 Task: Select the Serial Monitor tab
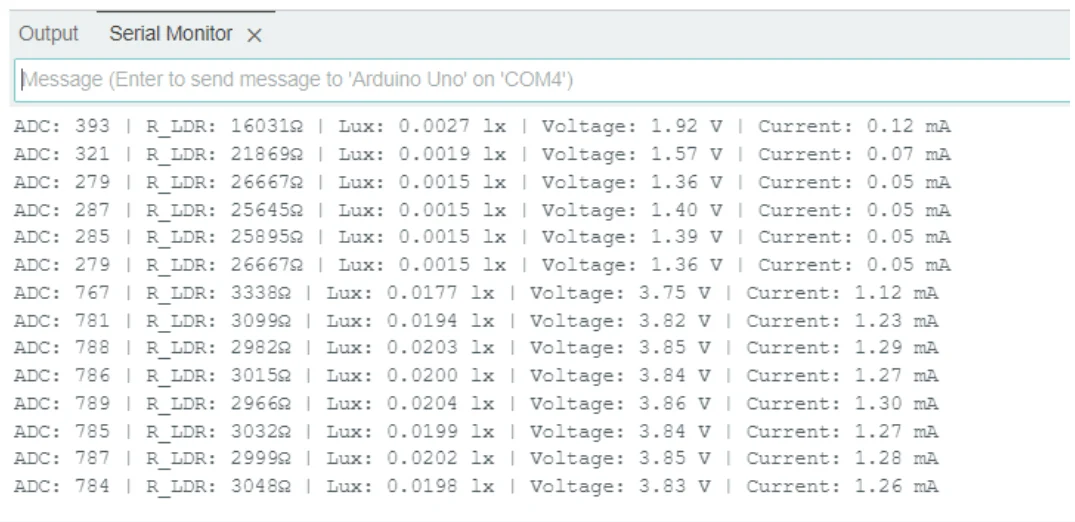170,34
